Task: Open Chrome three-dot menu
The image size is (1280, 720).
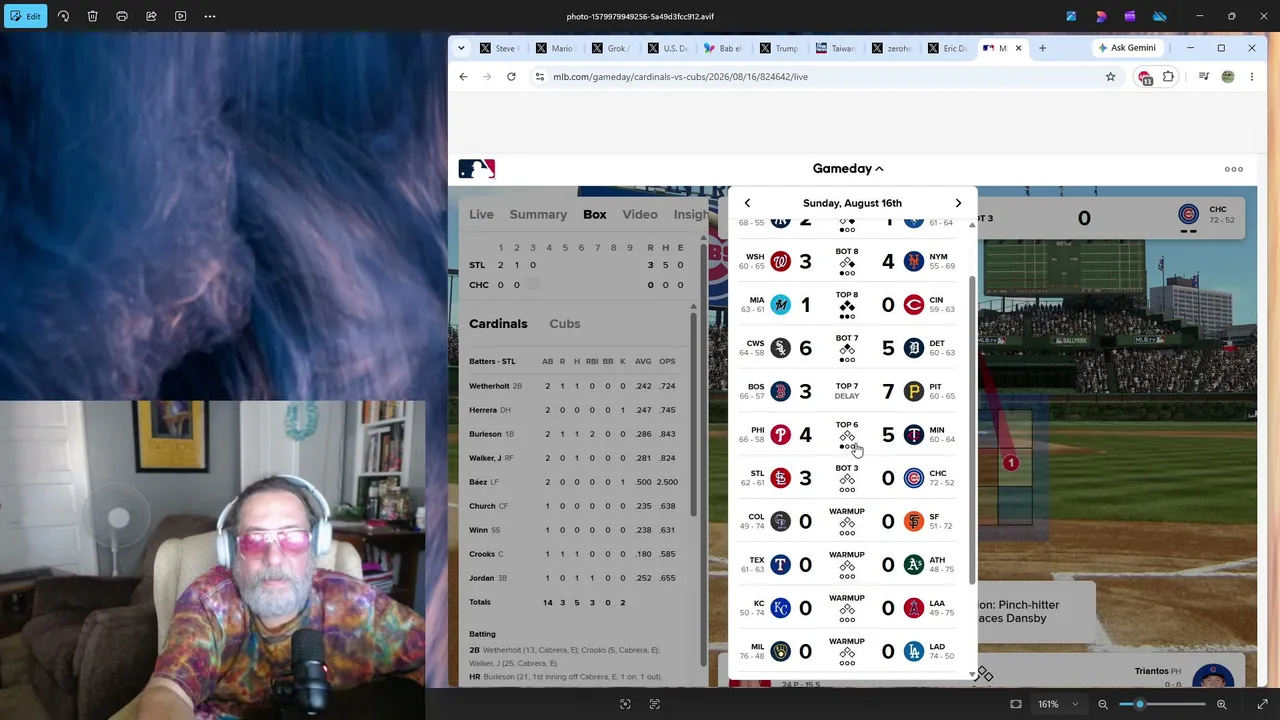Action: point(1251,77)
